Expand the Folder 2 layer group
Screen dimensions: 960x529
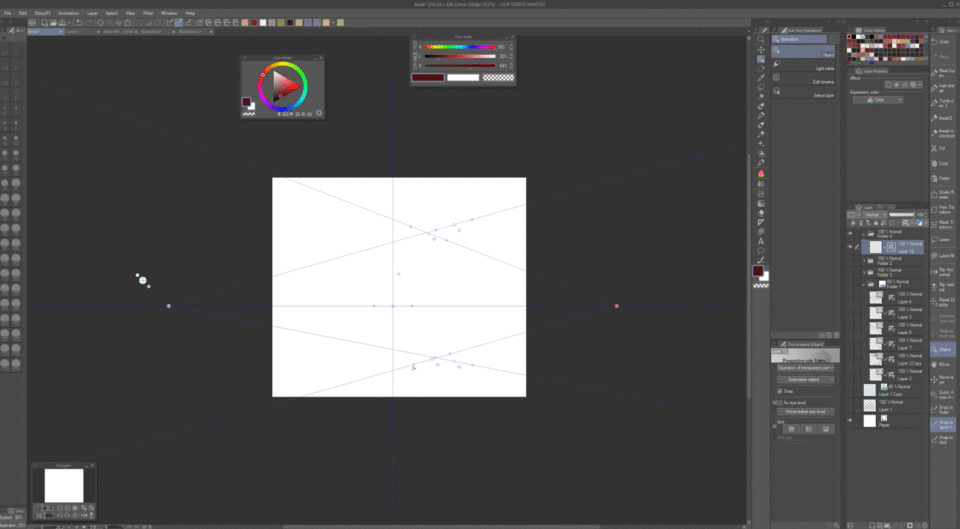click(x=864, y=261)
